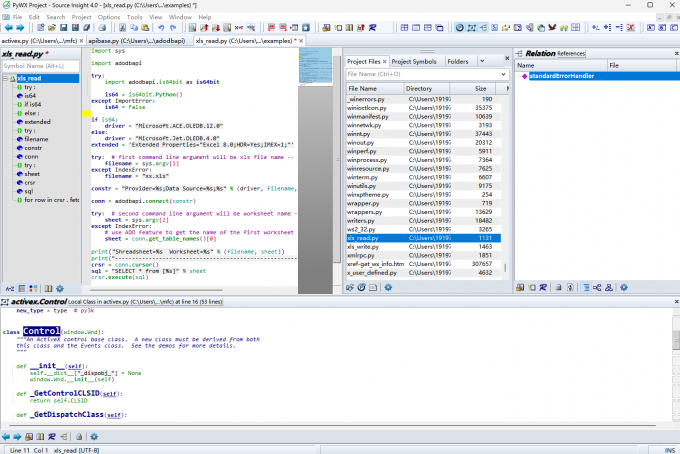The width and height of the screenshot is (680, 454).
Task: Click the red X toolbar icon
Action: 631,28
